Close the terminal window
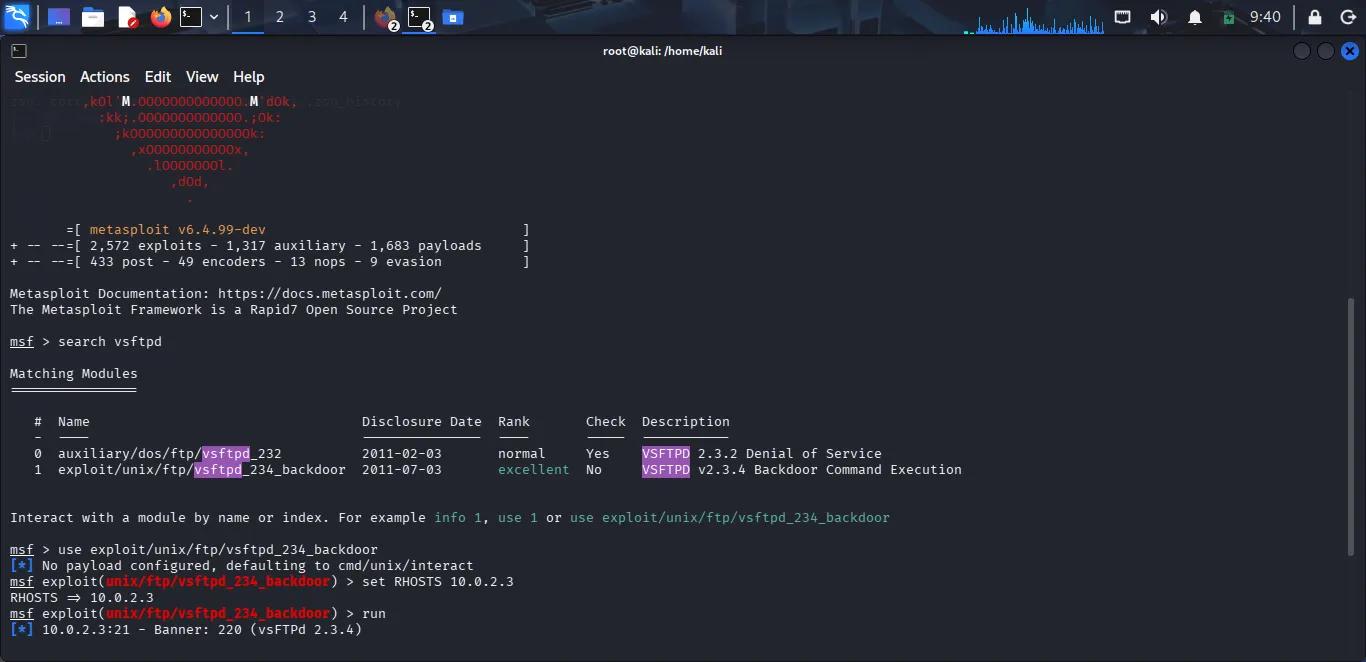Viewport: 1366px width, 662px height. pyautogui.click(x=1350, y=51)
